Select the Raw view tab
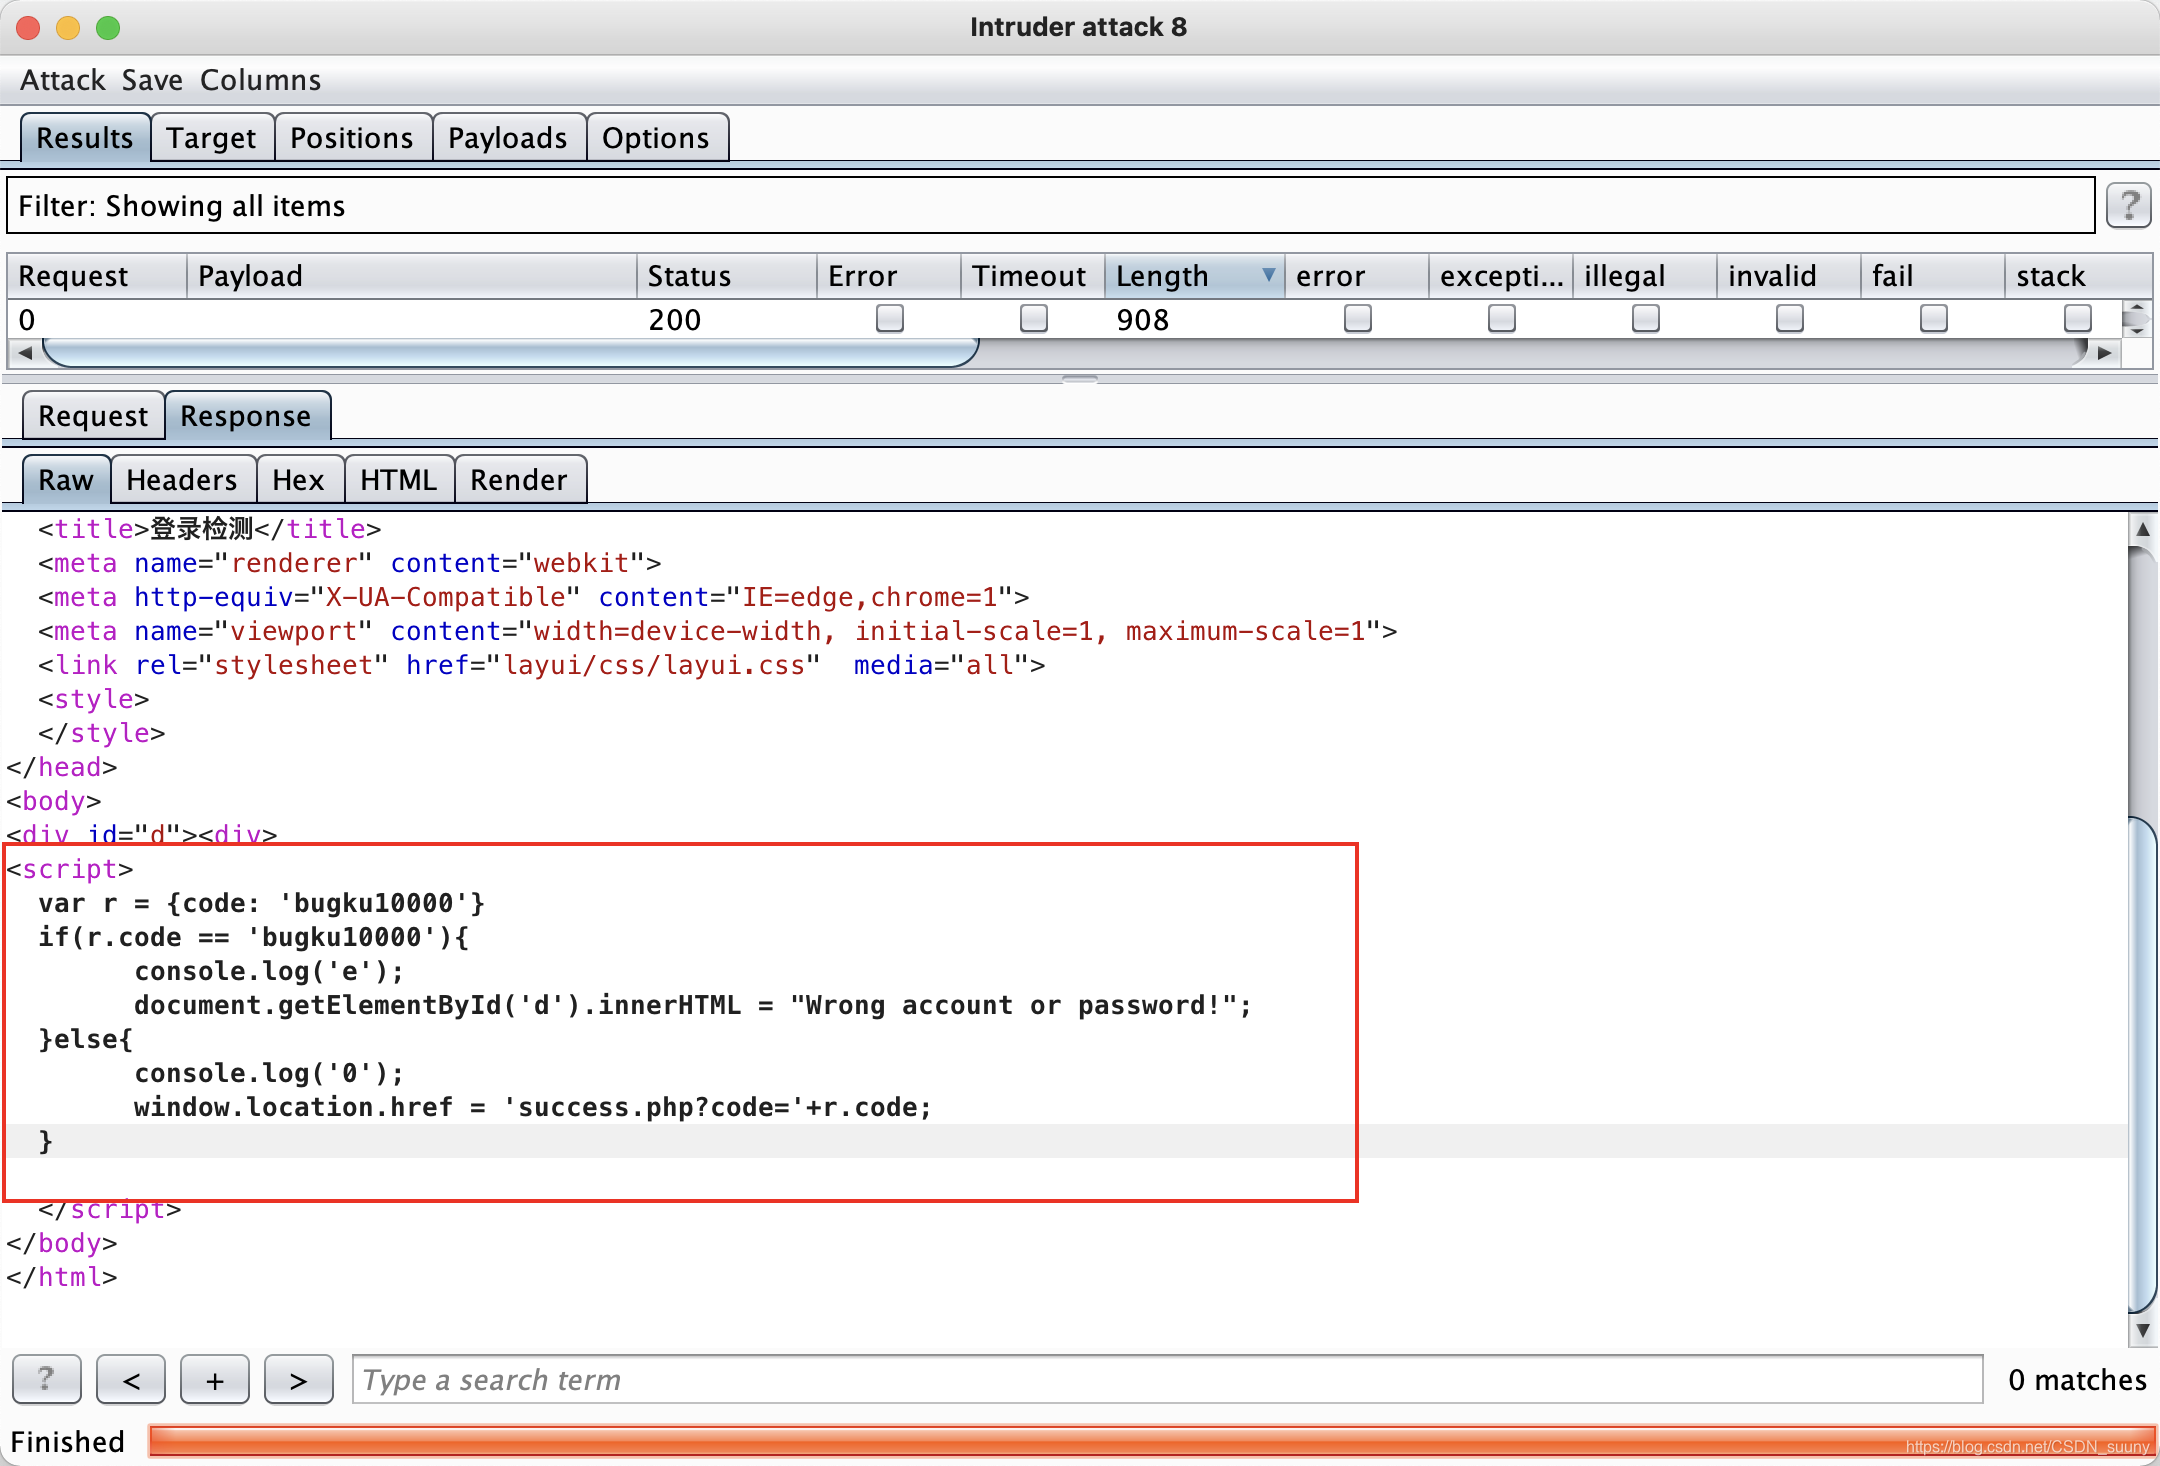Viewport: 2160px width, 1466px height. click(x=66, y=479)
